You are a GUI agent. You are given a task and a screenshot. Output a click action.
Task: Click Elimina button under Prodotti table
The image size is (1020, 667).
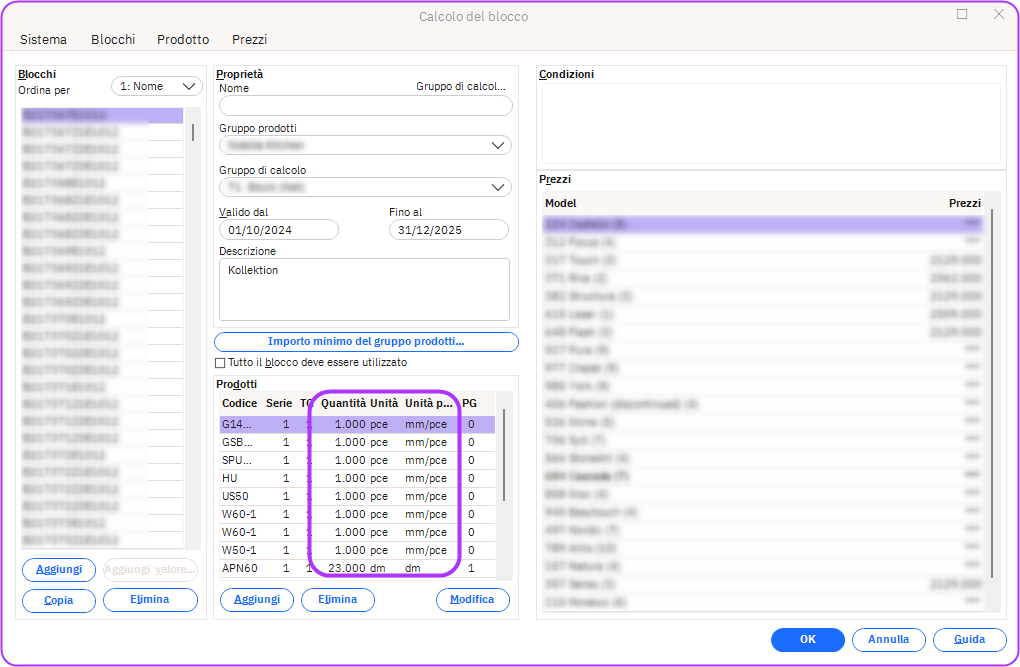(x=337, y=600)
